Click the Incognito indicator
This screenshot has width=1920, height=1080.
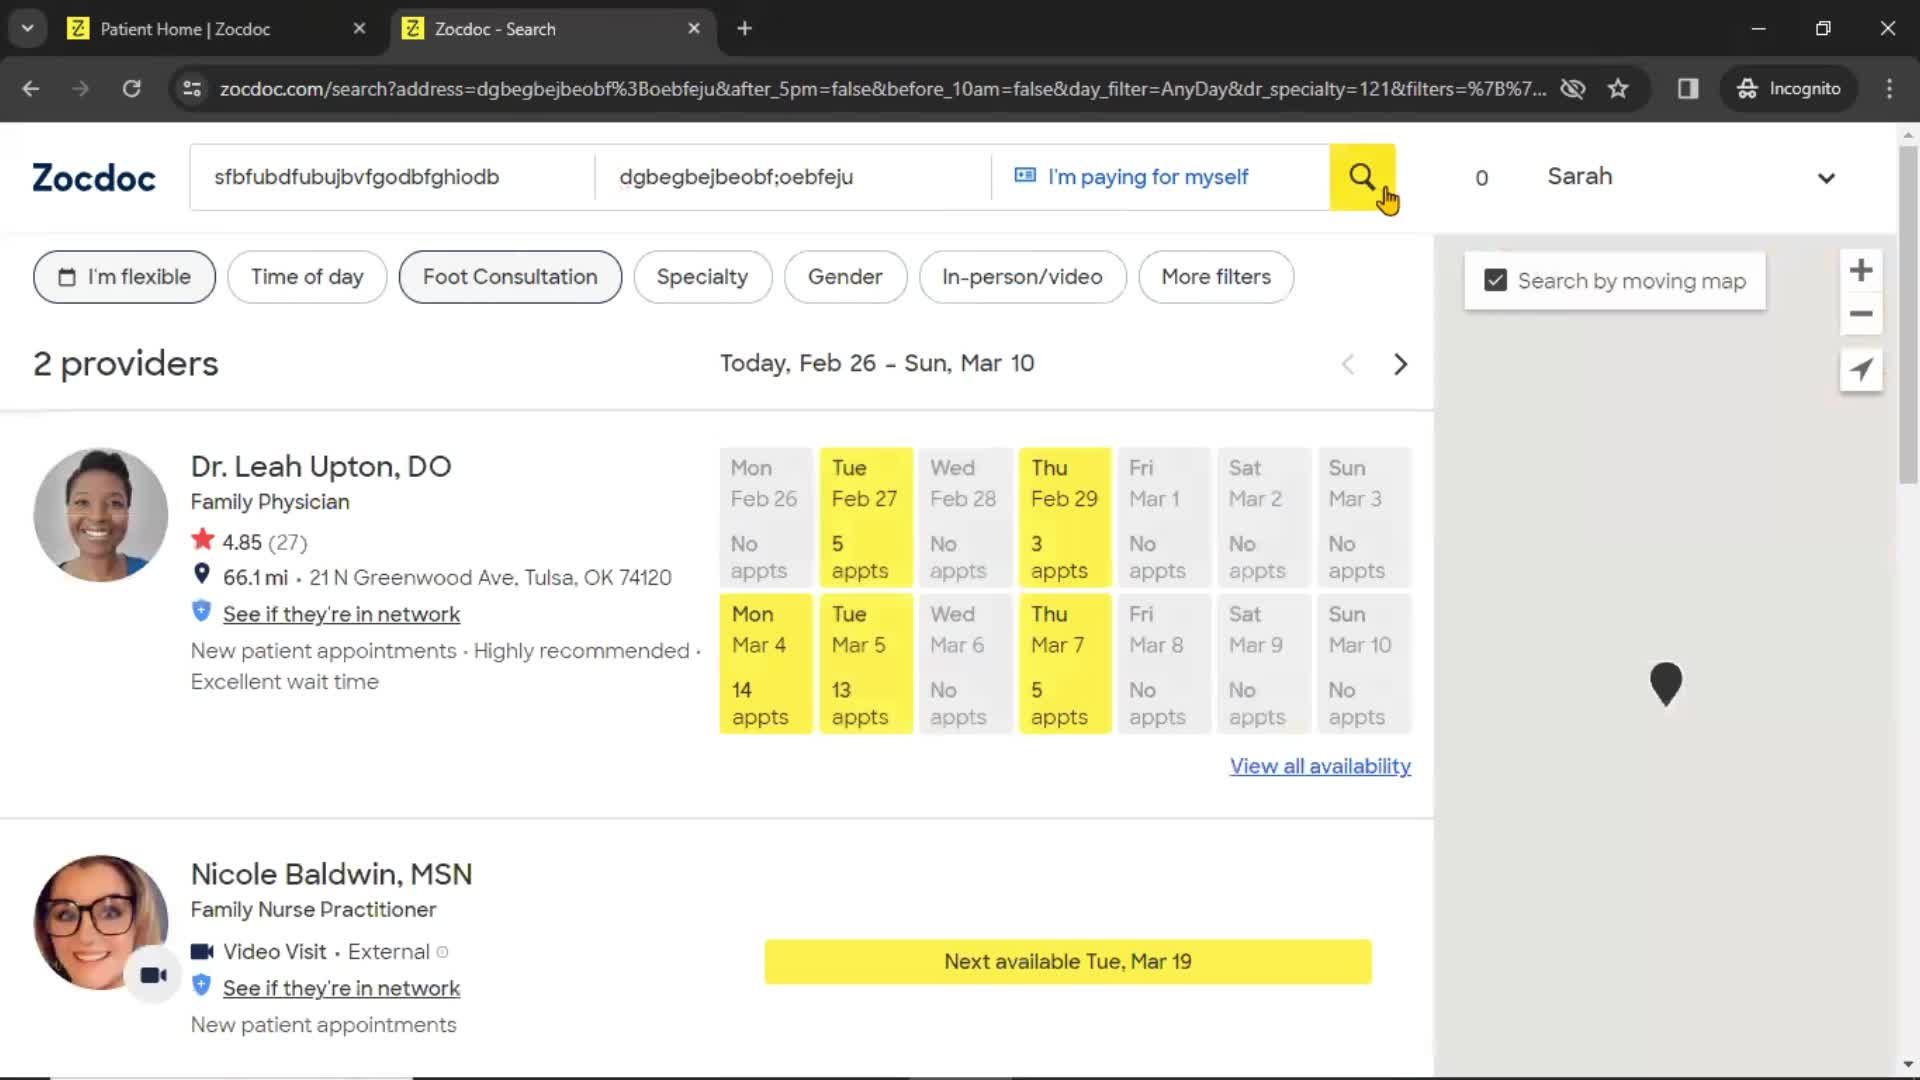1789,89
